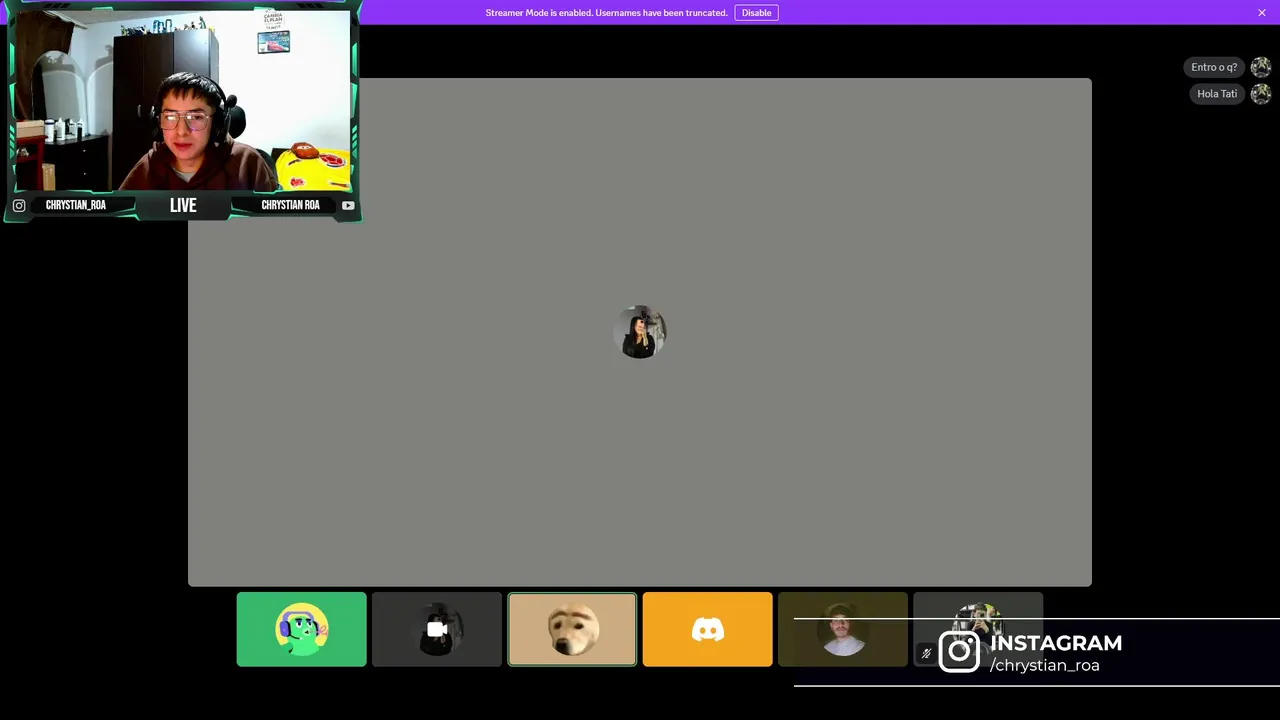Click the large Instagram logo in banner
The image size is (1280, 720).
coord(959,652)
